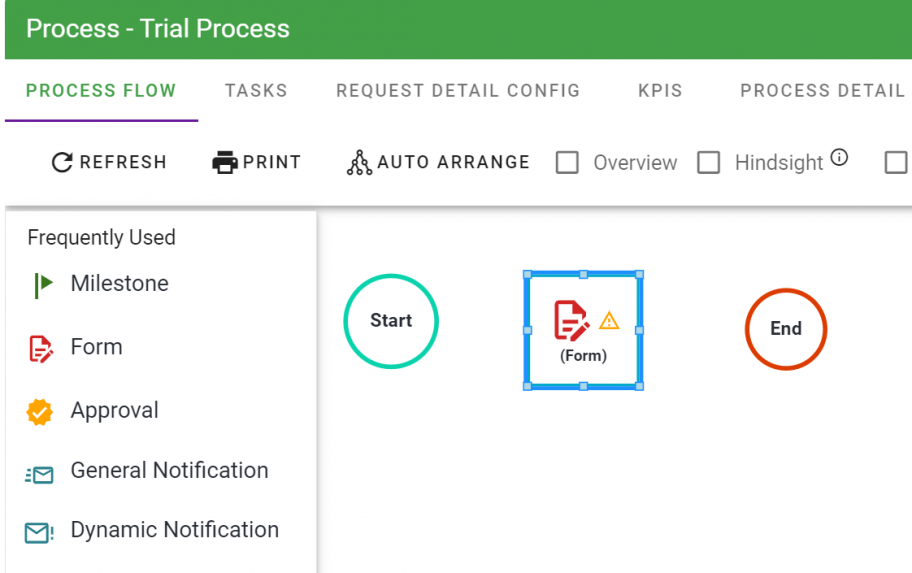Toggle the Hindsight checkbox
This screenshot has width=912, height=573.
pos(708,162)
